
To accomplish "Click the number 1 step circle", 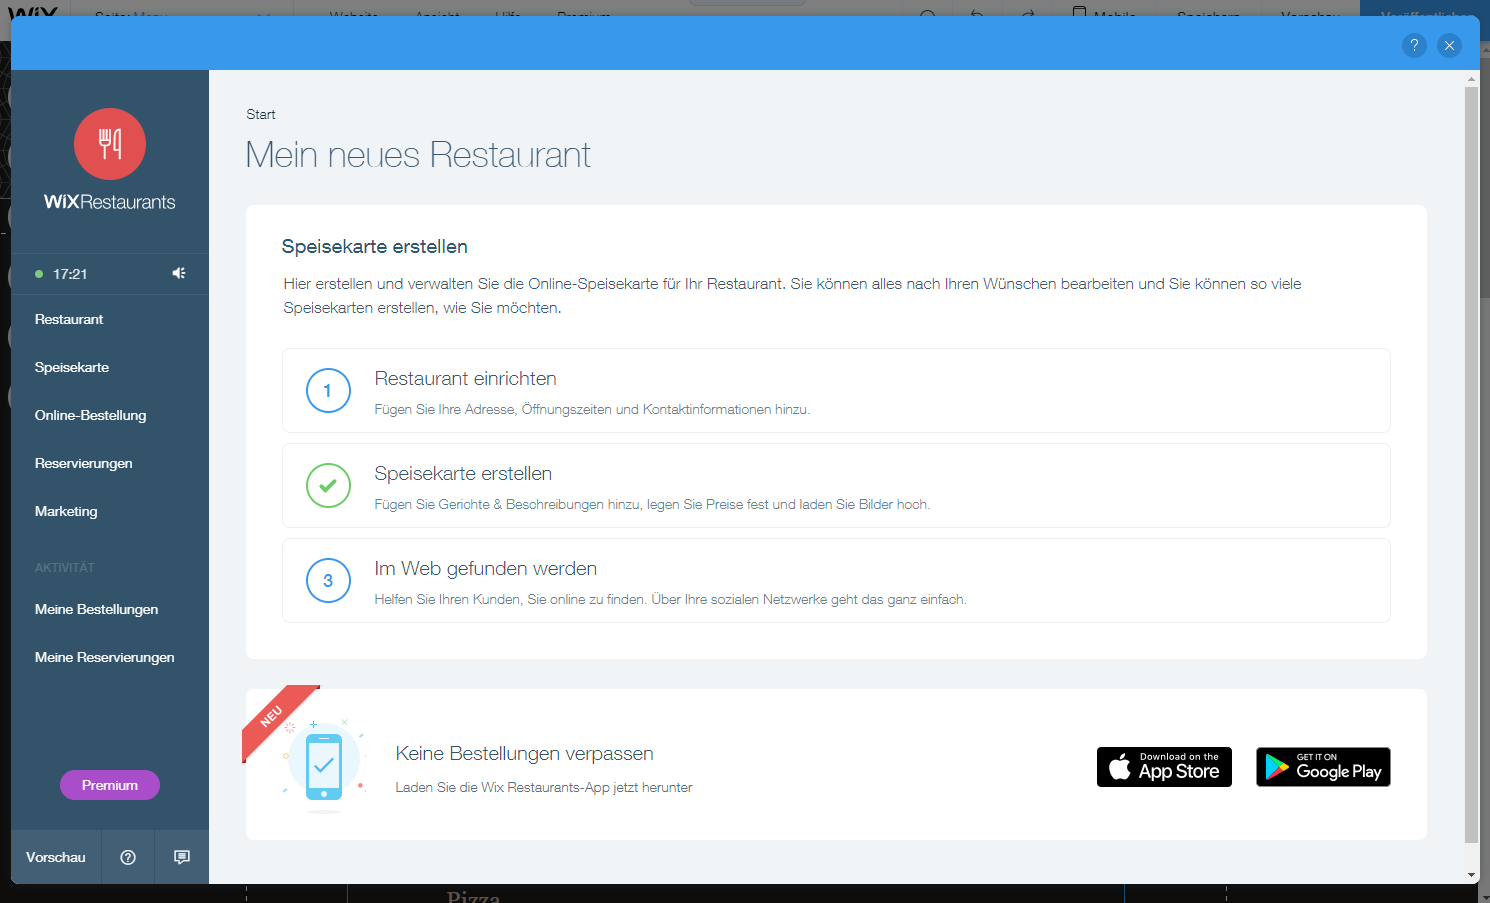I will coord(328,390).
